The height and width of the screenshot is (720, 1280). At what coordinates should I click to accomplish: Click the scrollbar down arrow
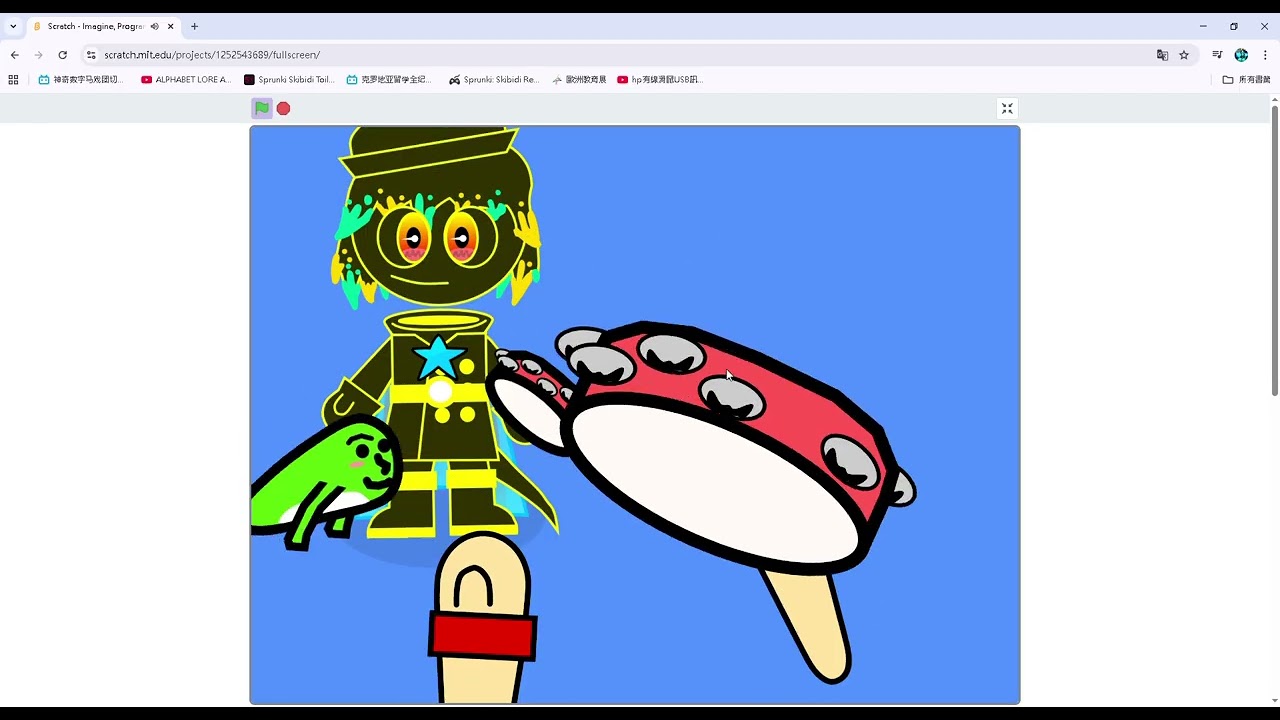[1274, 700]
